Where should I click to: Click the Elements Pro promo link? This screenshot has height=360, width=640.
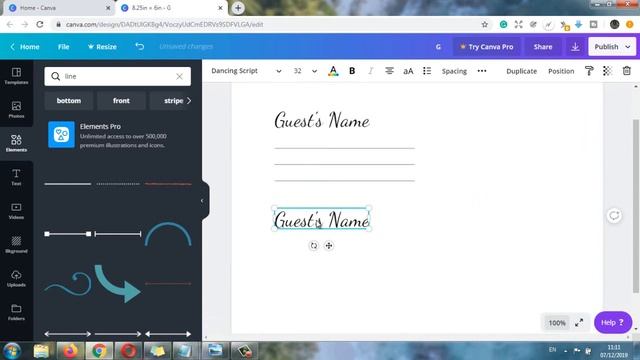click(x=118, y=135)
